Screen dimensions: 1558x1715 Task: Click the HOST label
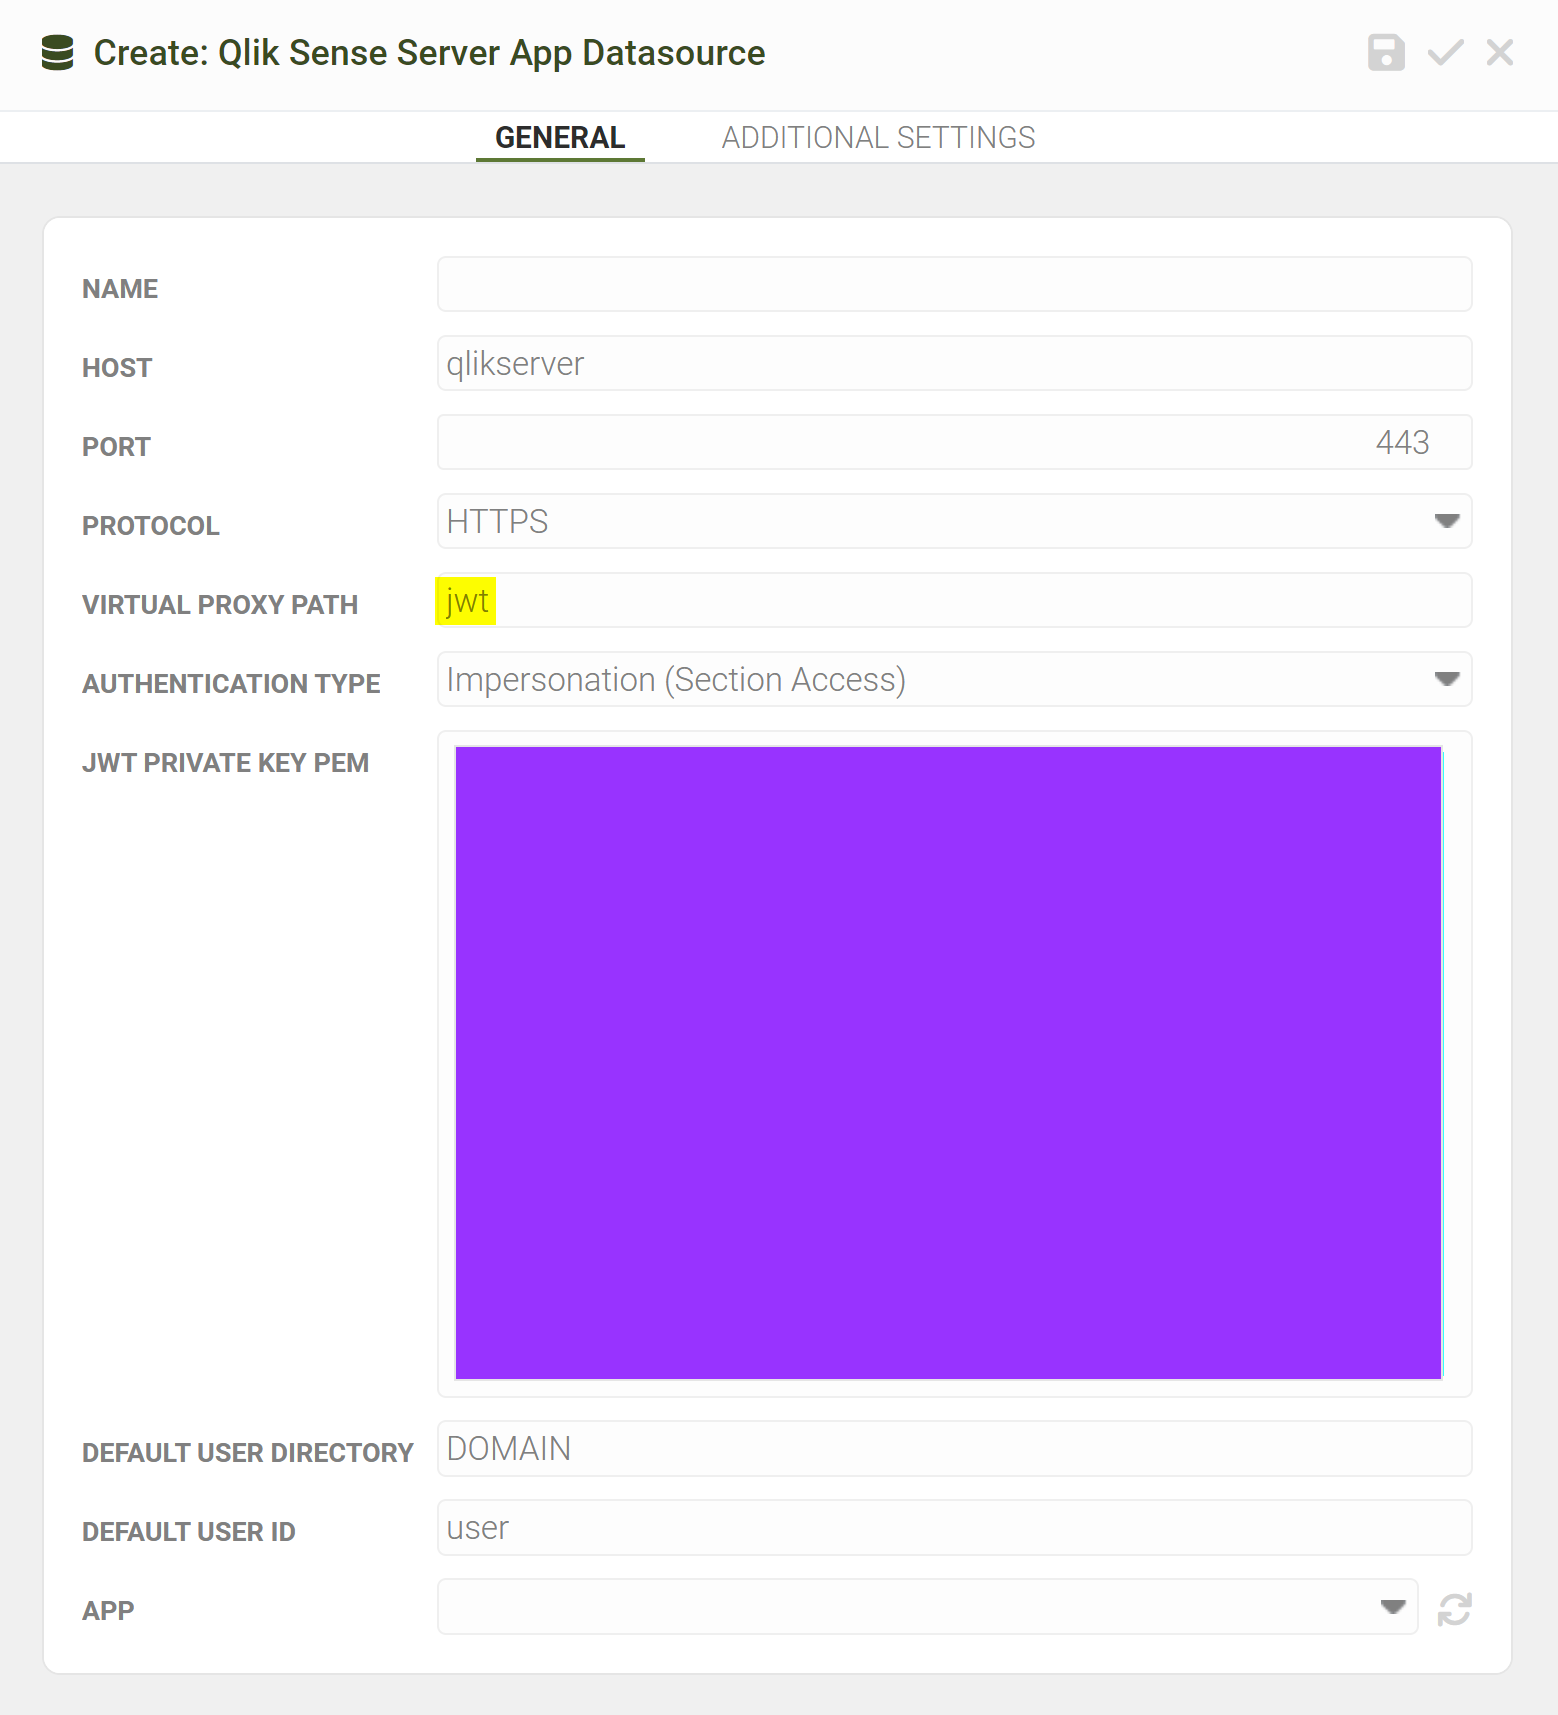117,368
